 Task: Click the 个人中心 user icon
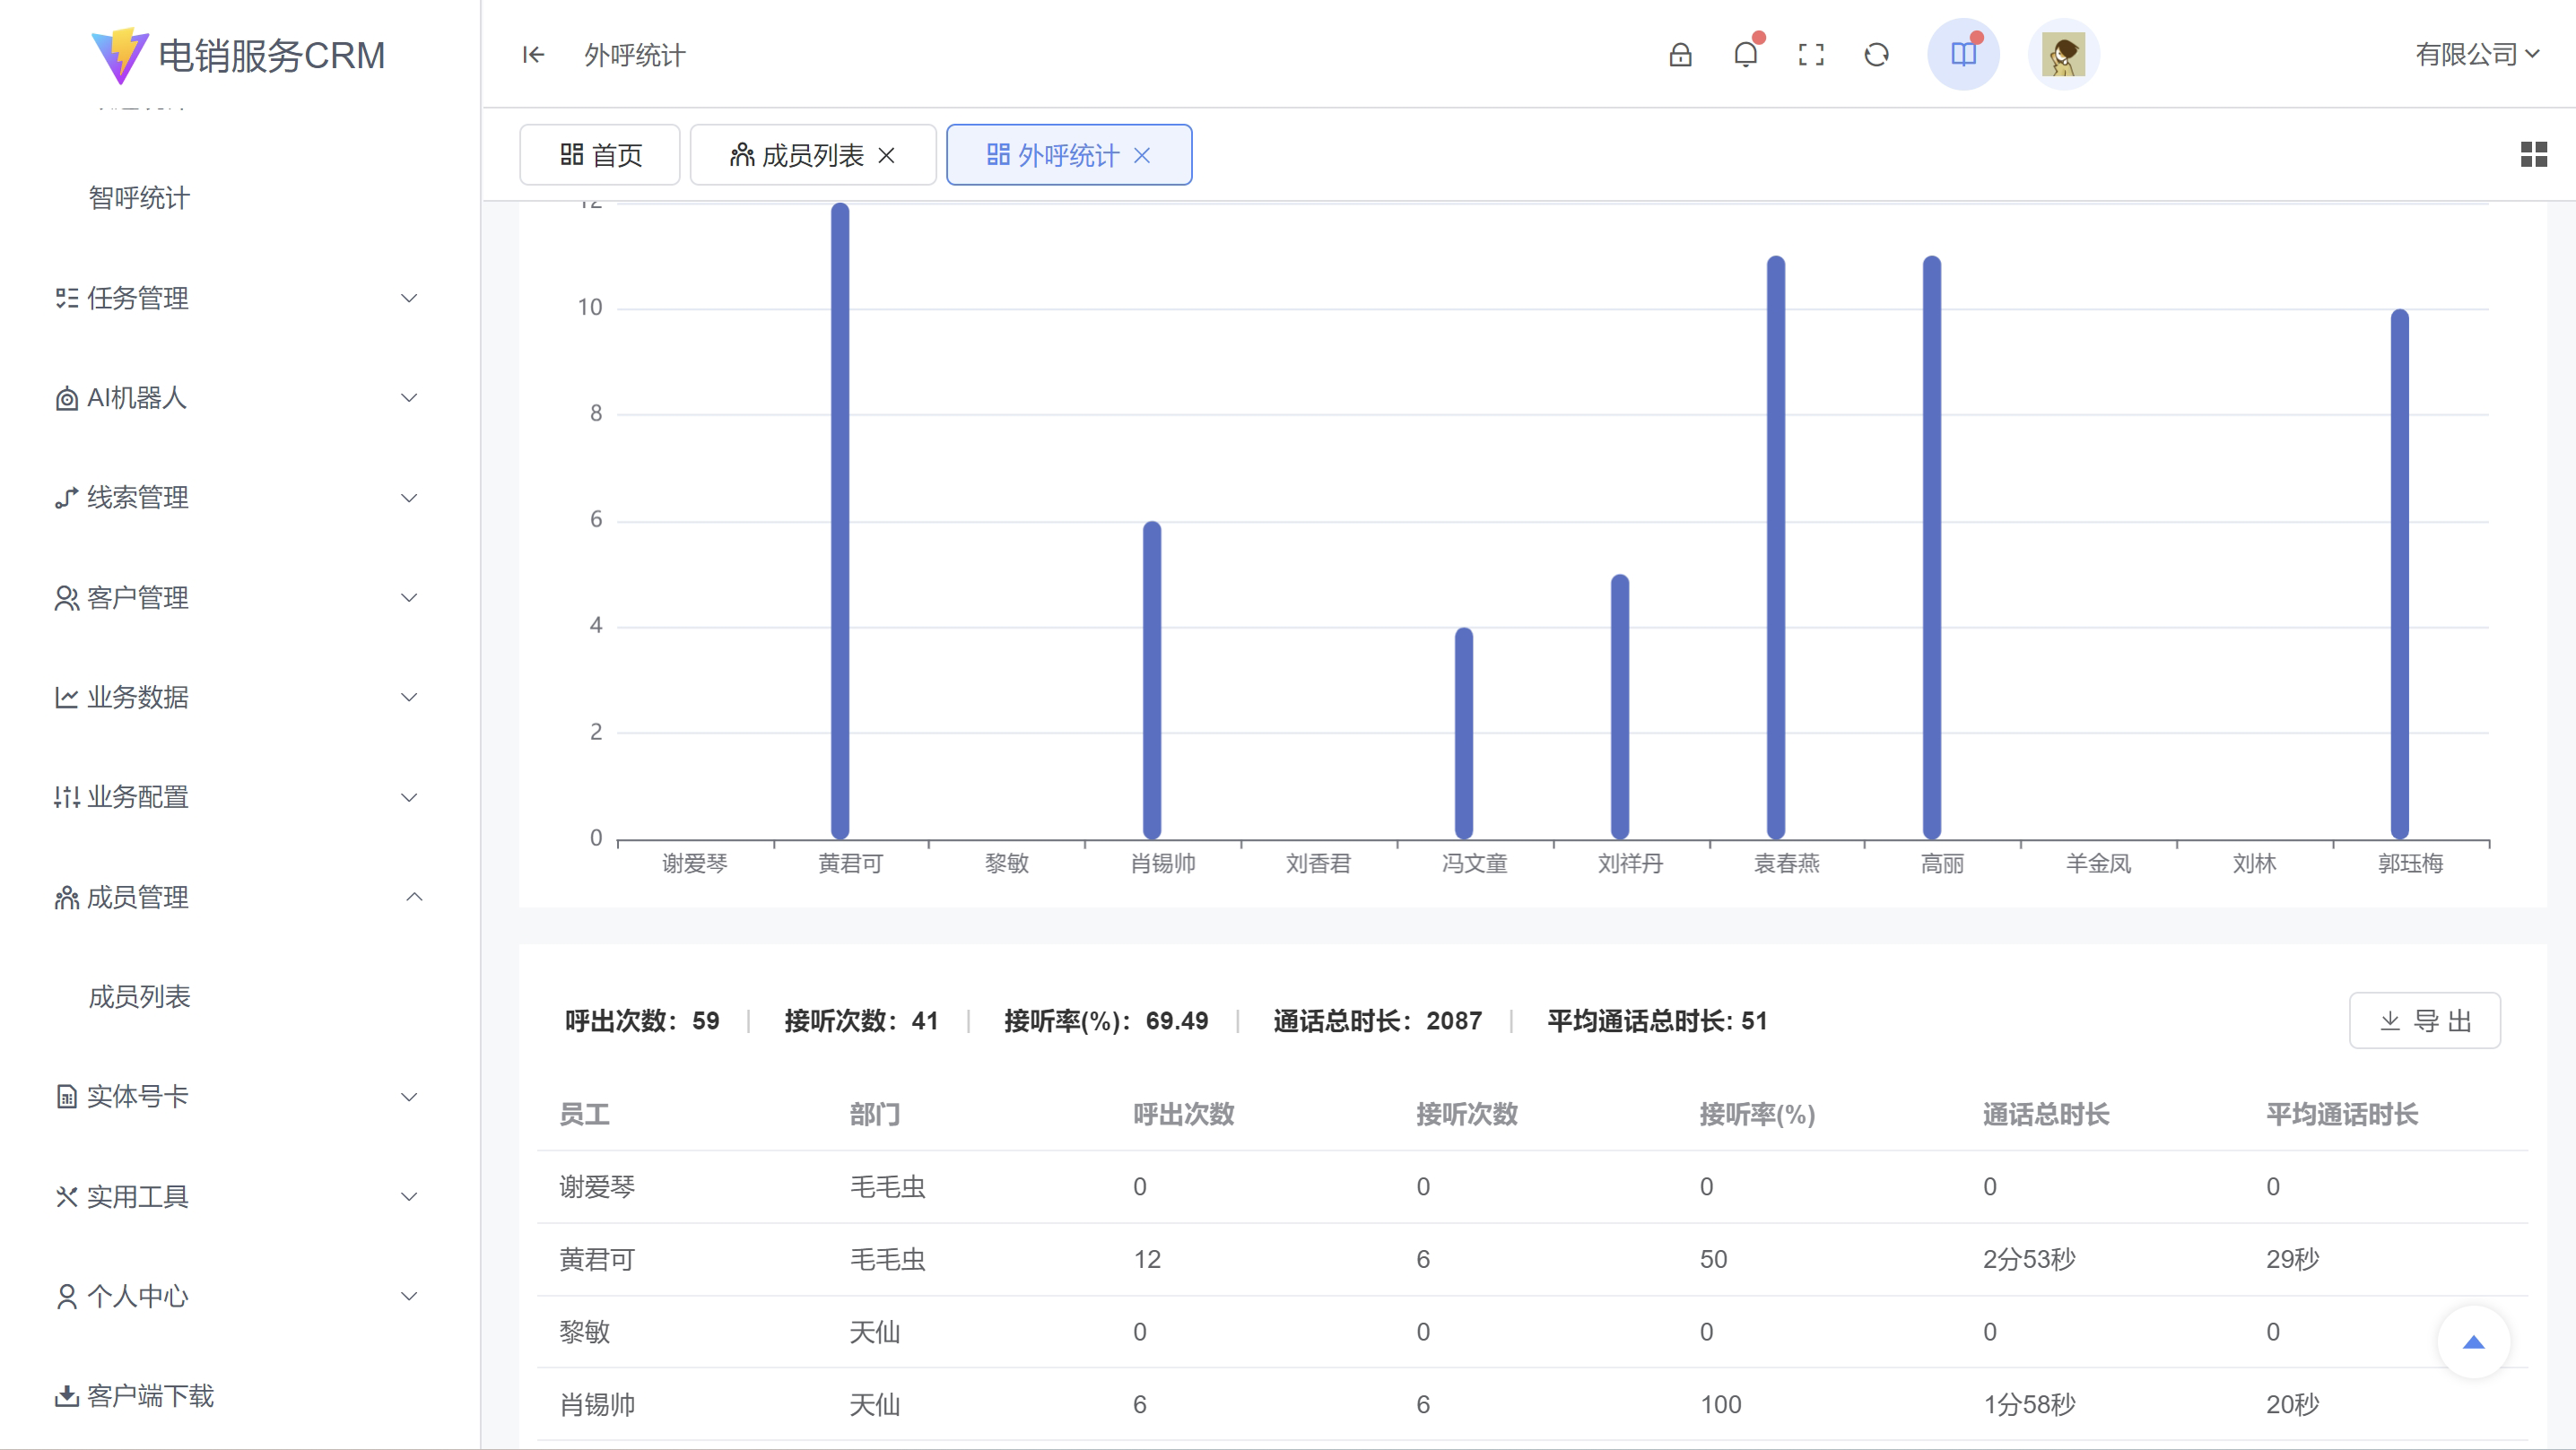click(66, 1297)
